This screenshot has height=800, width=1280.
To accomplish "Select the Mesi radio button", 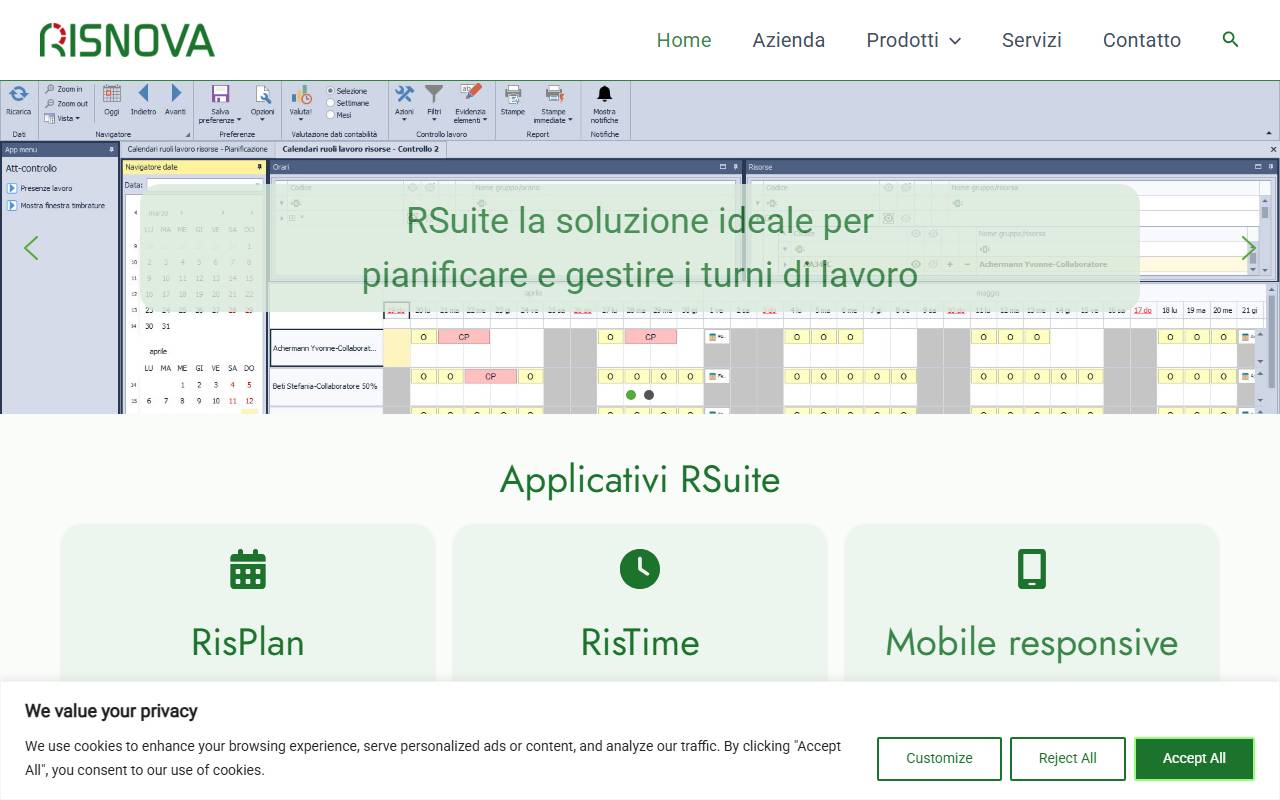I will pyautogui.click(x=331, y=115).
